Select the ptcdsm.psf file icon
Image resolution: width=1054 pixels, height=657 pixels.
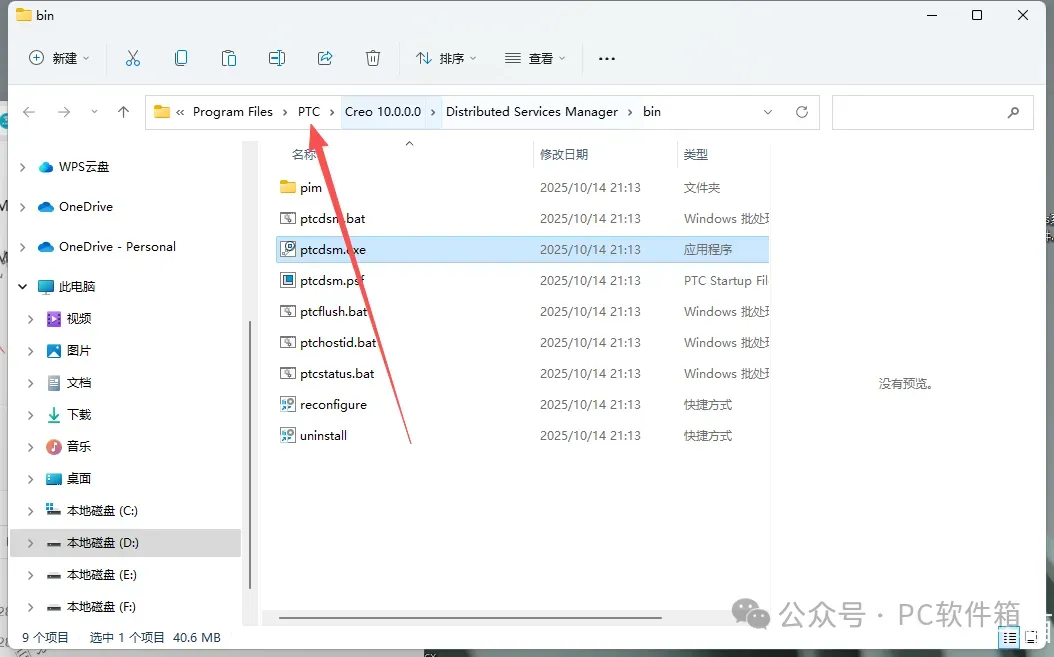click(288, 280)
